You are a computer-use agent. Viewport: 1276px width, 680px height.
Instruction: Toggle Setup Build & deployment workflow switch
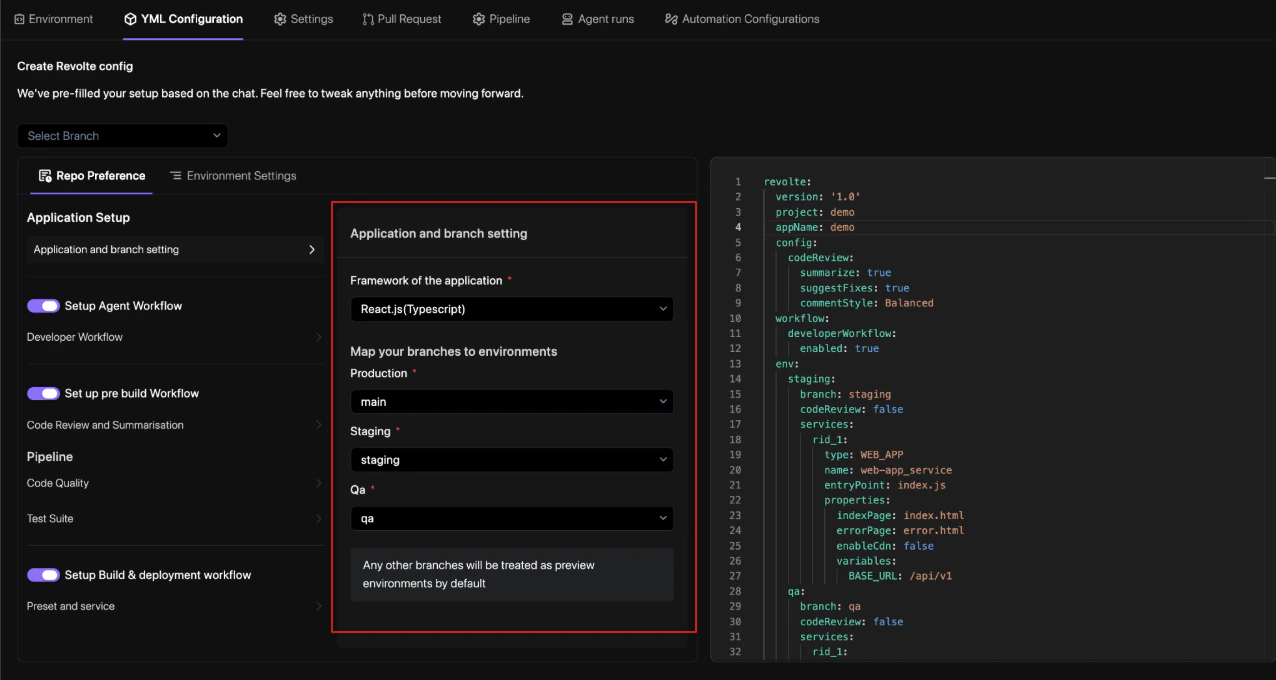pyautogui.click(x=43, y=575)
